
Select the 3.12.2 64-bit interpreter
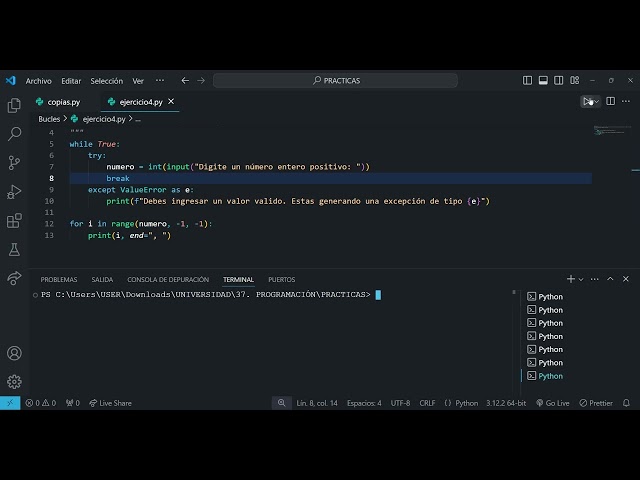point(506,403)
